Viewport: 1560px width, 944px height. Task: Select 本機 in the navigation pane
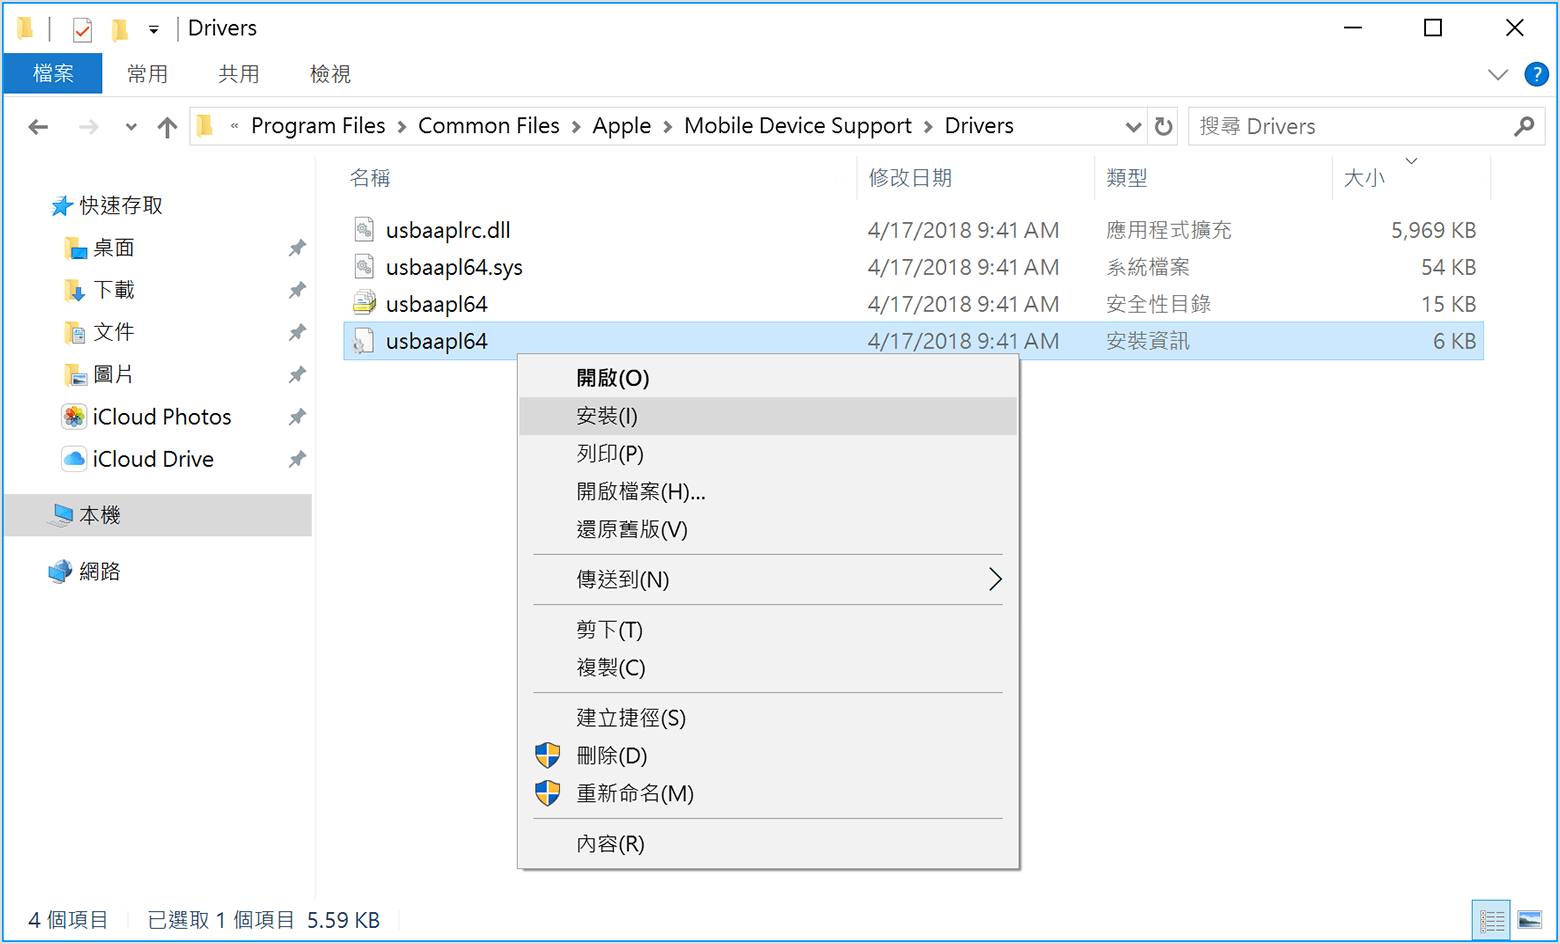click(x=160, y=515)
